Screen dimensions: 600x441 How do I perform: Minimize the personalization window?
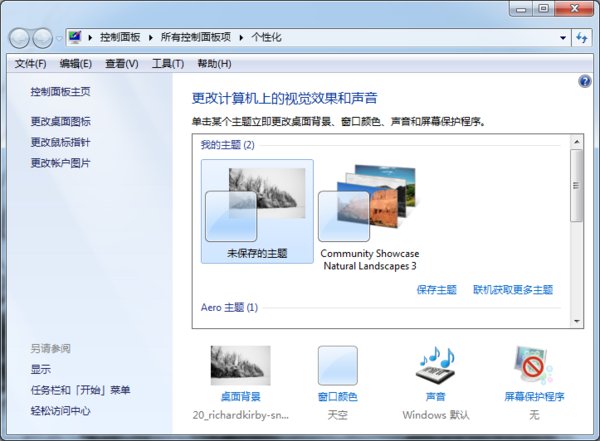[x=521, y=8]
